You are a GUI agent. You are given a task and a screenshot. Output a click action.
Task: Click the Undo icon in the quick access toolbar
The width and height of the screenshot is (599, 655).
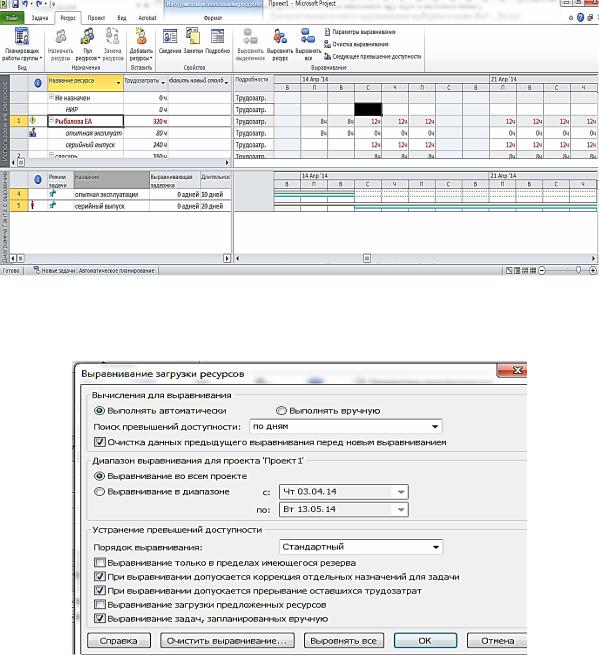point(25,4)
